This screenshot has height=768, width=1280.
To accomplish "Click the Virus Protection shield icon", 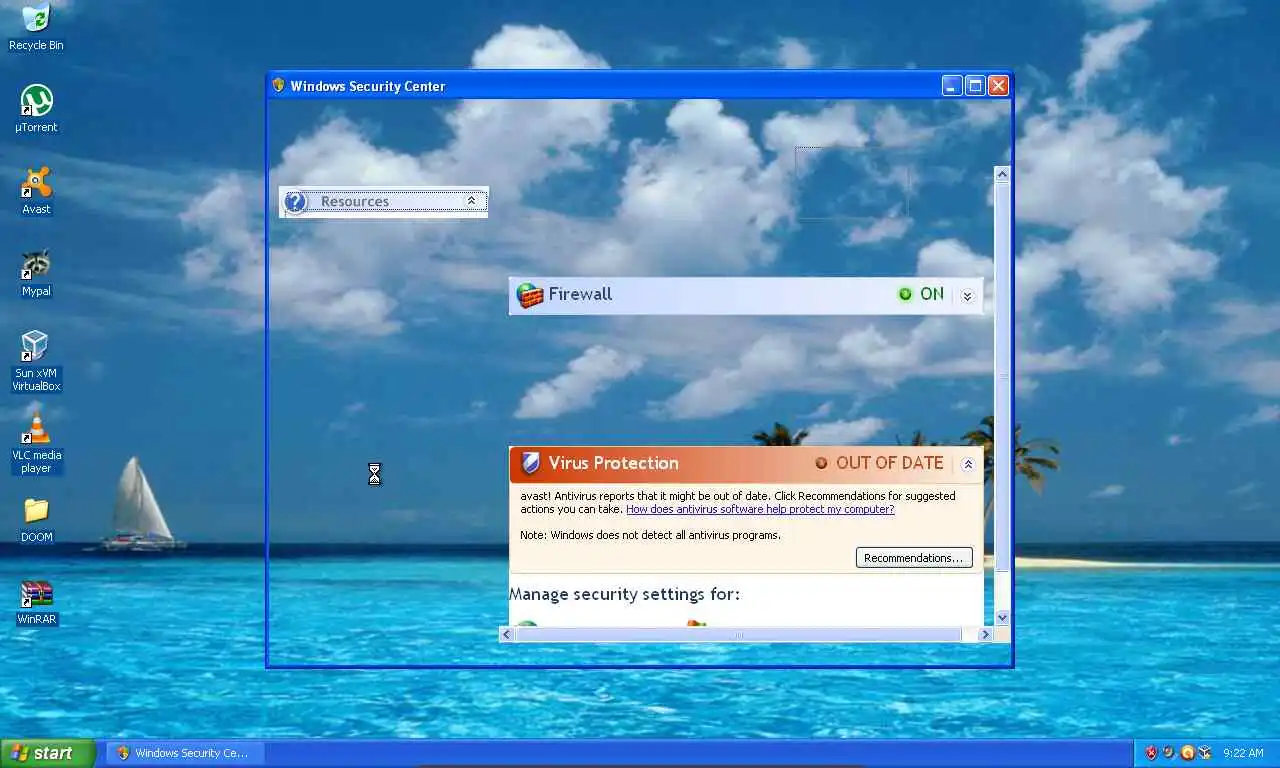I will [x=531, y=463].
